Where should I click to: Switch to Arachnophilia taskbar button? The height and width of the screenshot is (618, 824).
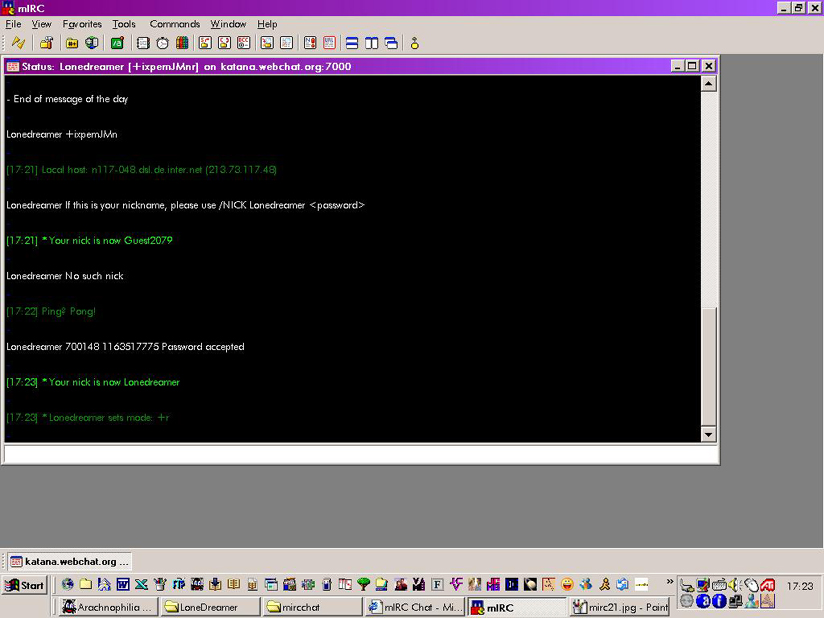(107, 607)
